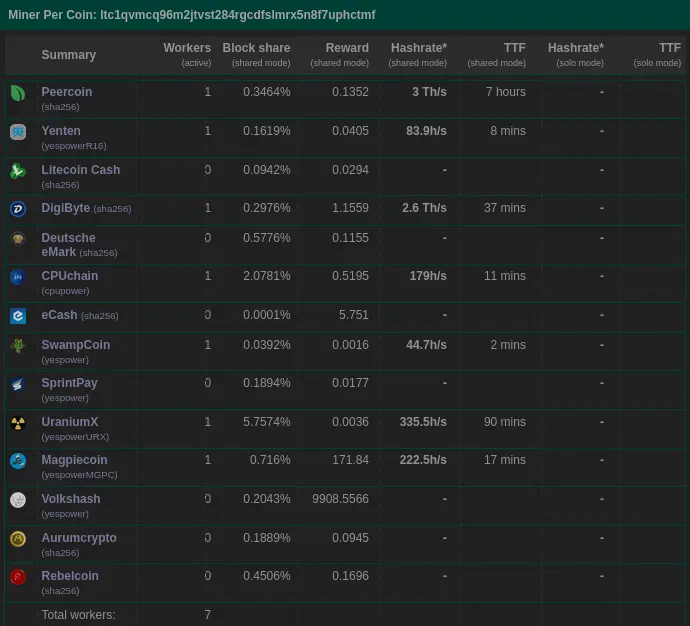Click the Magpiecoin bird icon
The image size is (690, 626).
coord(18,461)
